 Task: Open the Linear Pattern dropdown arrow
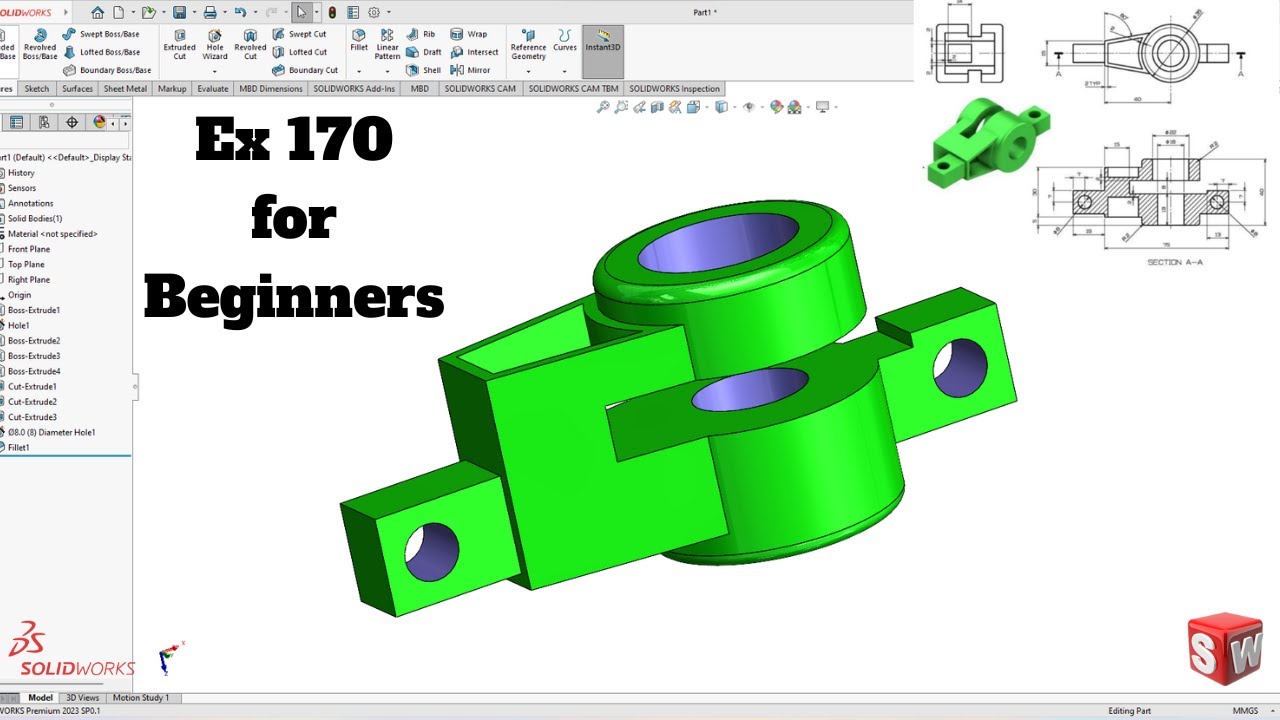pos(387,71)
